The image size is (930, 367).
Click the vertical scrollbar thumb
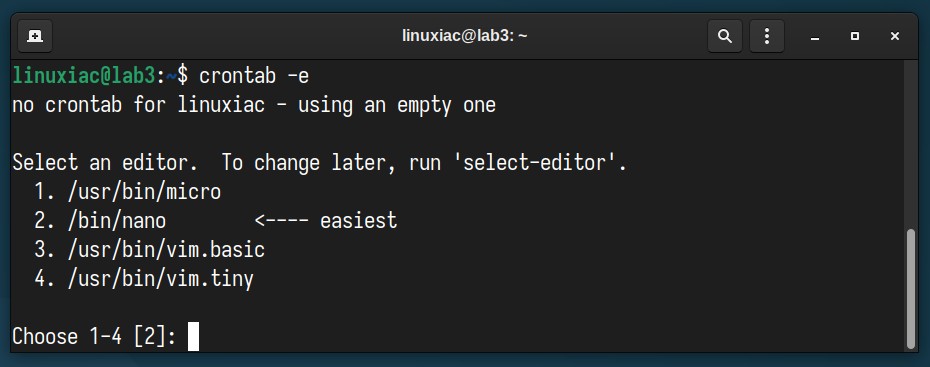tap(912, 289)
